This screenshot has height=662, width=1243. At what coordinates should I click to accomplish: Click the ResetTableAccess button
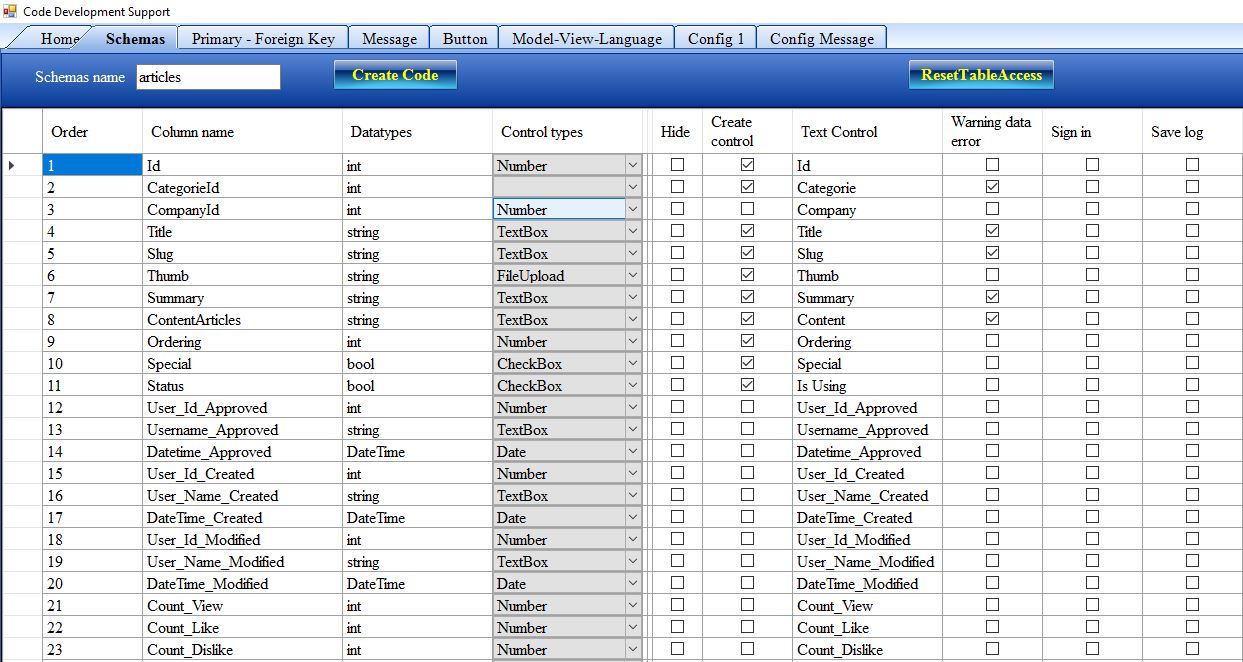(981, 75)
